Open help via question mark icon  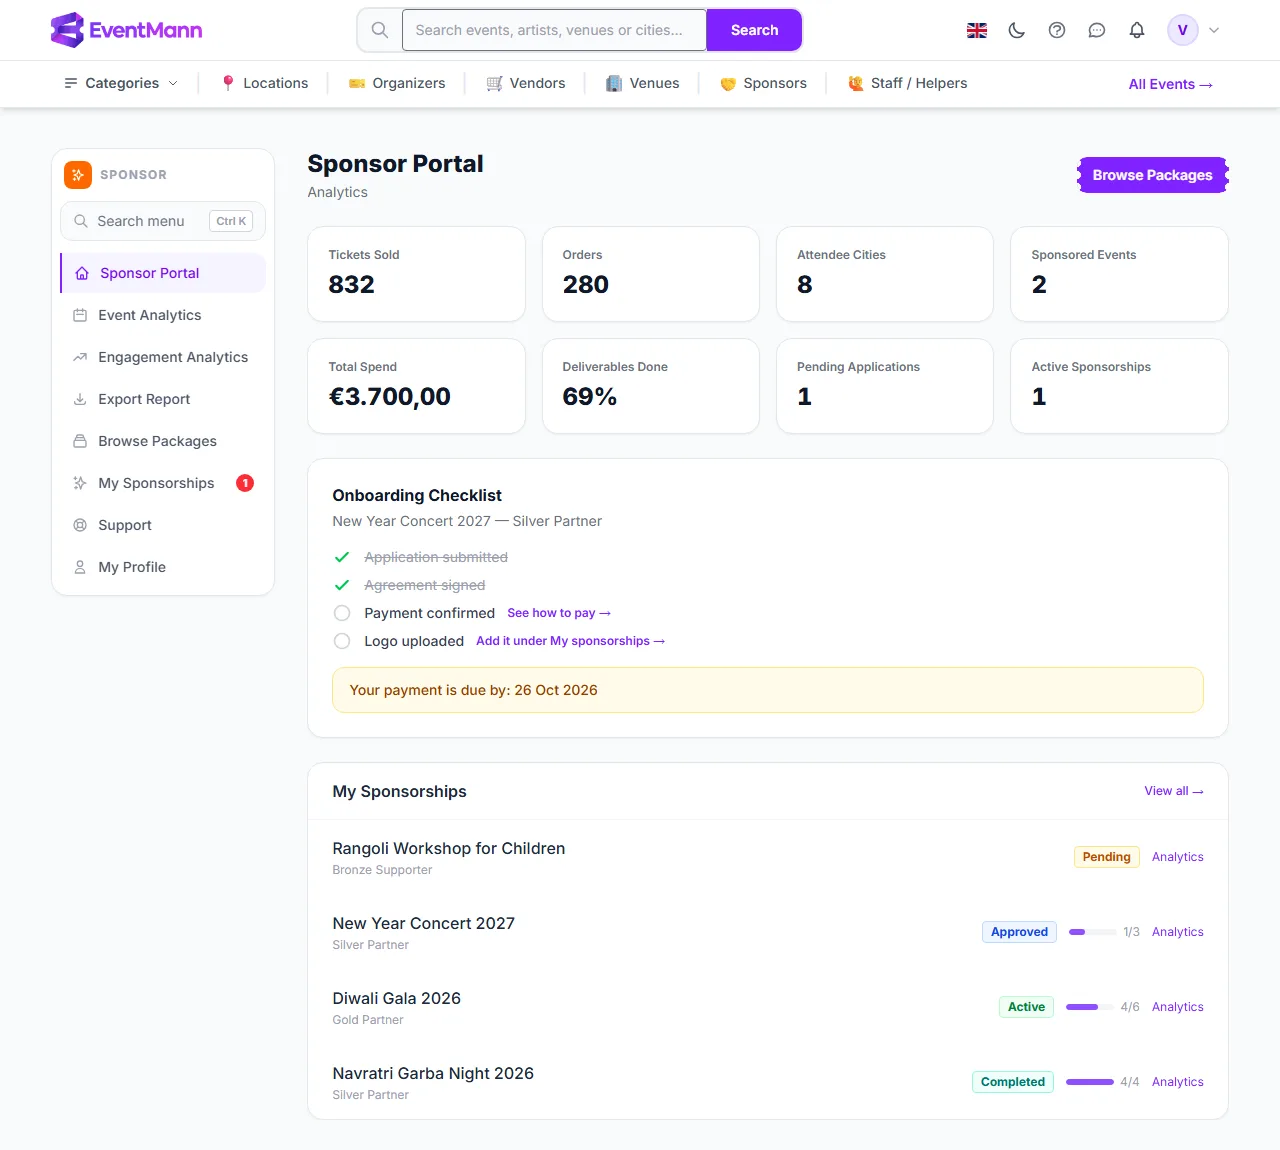coord(1057,30)
